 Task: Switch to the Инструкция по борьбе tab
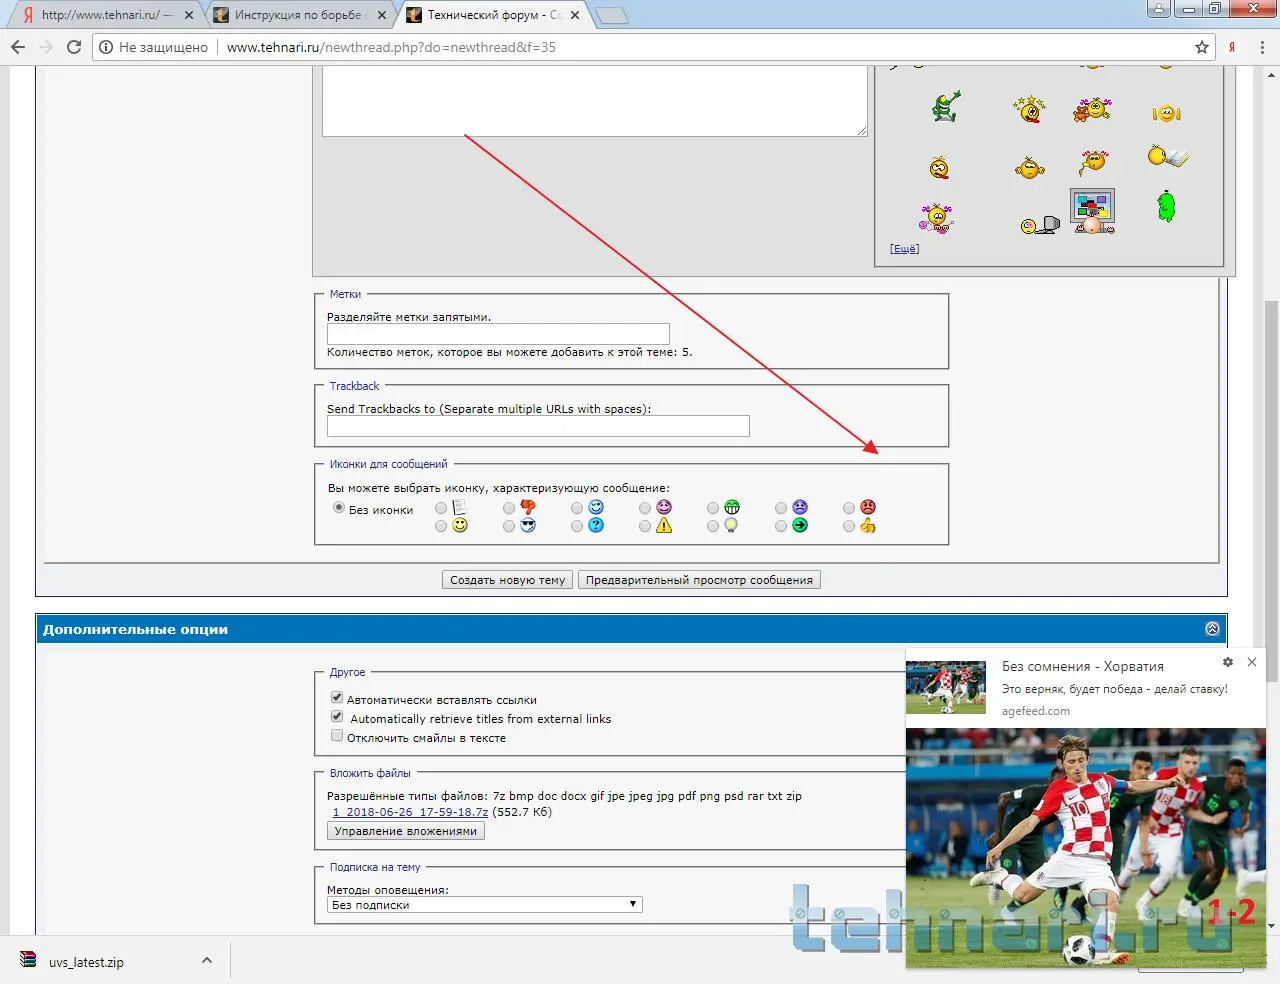[x=298, y=15]
